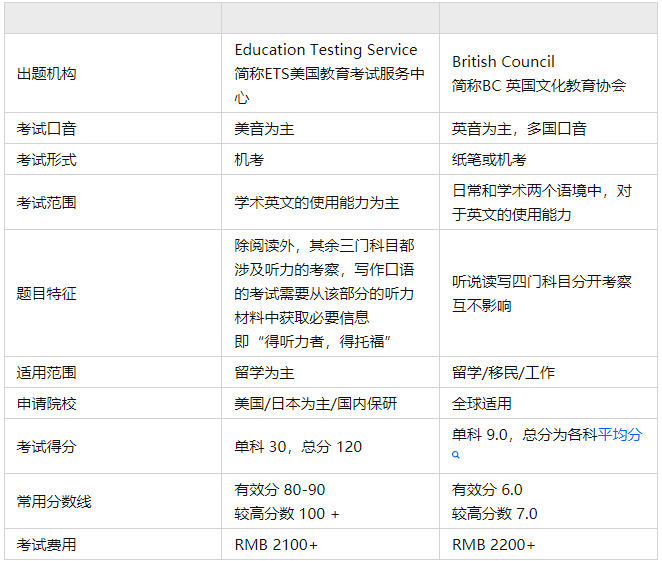Click the 全球适用 cell
Screen dimensions: 662x561
coord(548,404)
